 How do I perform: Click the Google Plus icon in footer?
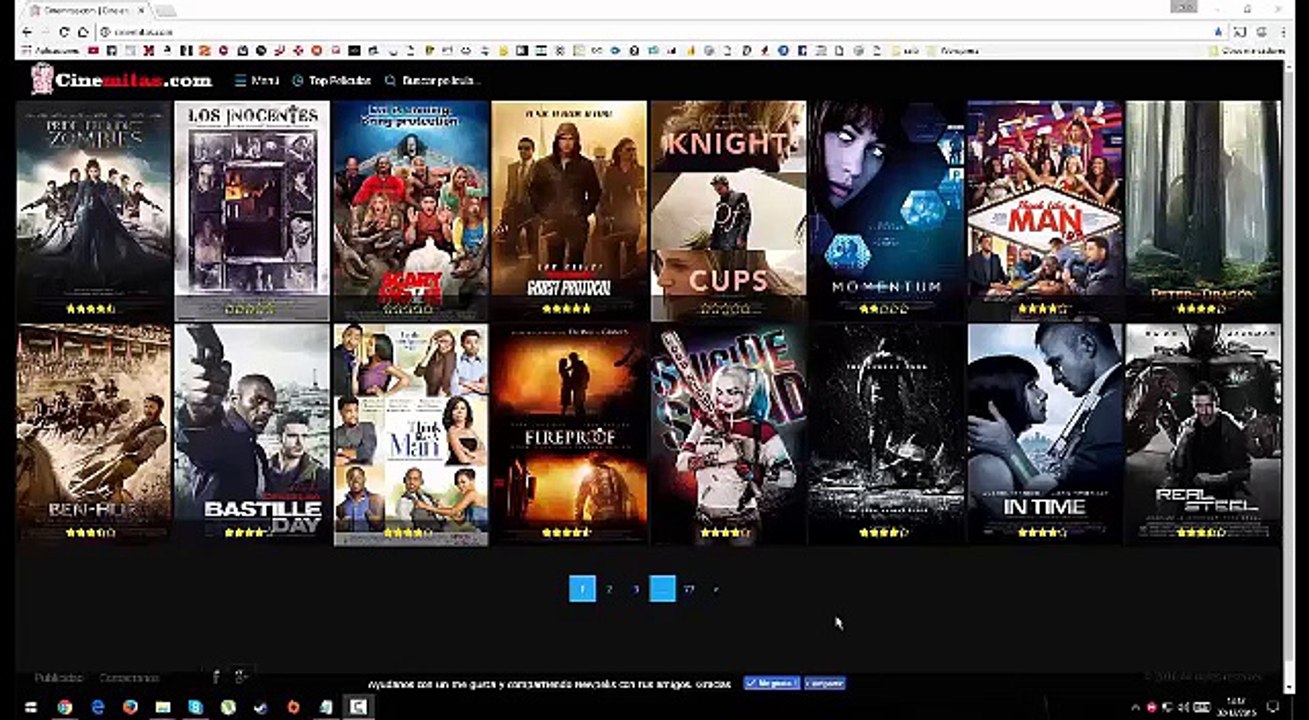tap(241, 677)
